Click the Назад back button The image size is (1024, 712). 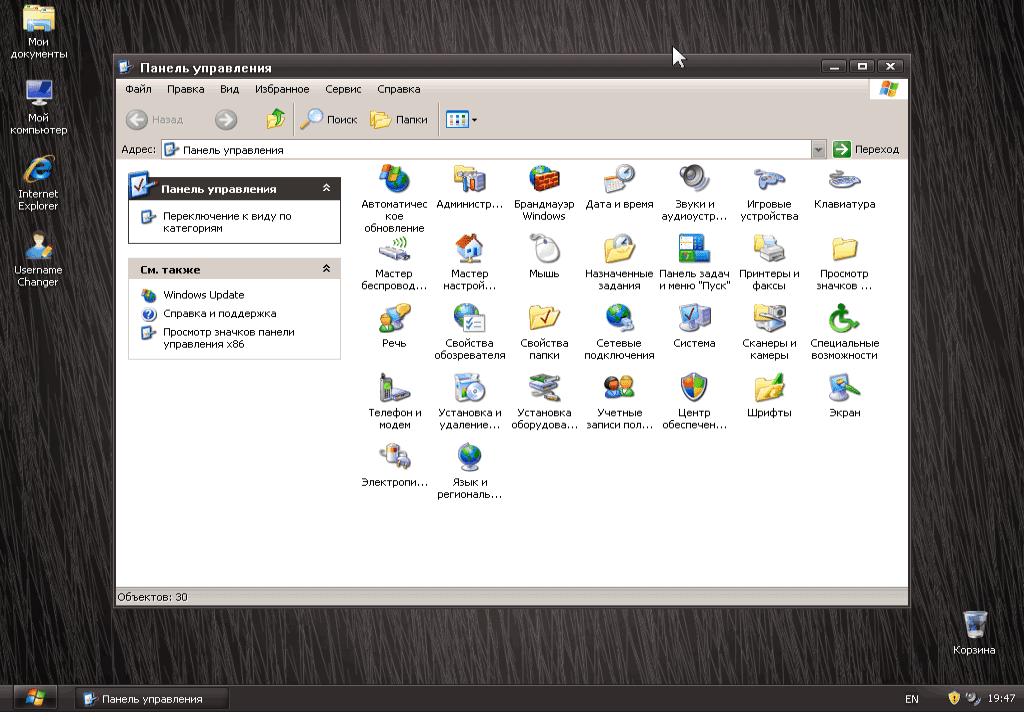(x=155, y=120)
